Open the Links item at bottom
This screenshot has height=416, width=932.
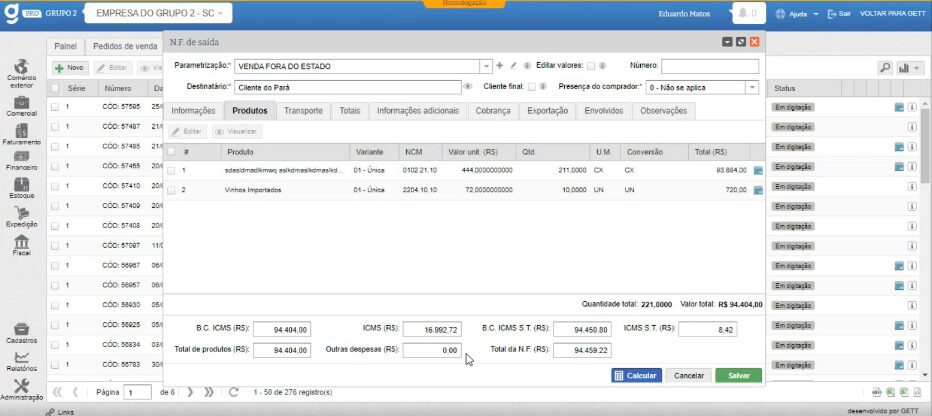(x=60, y=411)
